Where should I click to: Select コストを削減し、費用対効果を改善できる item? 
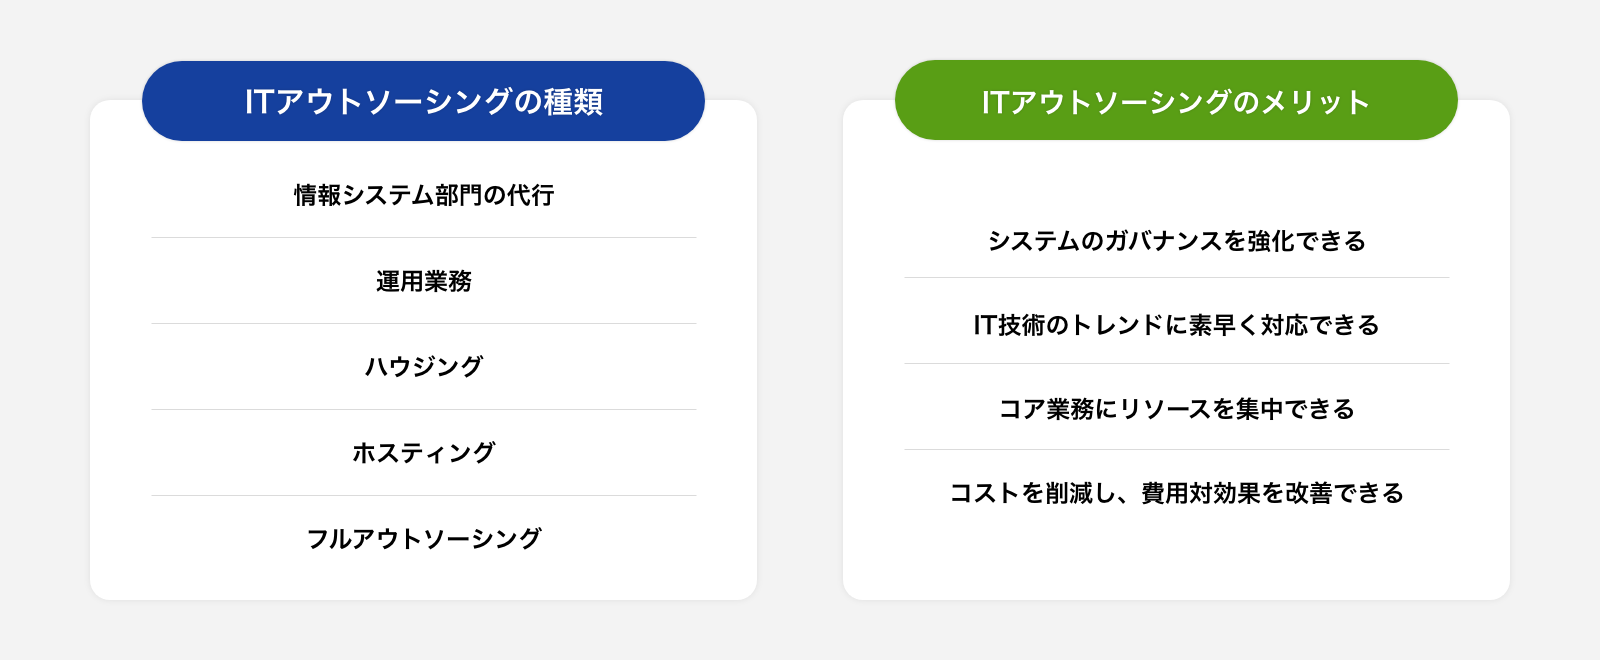(1177, 493)
